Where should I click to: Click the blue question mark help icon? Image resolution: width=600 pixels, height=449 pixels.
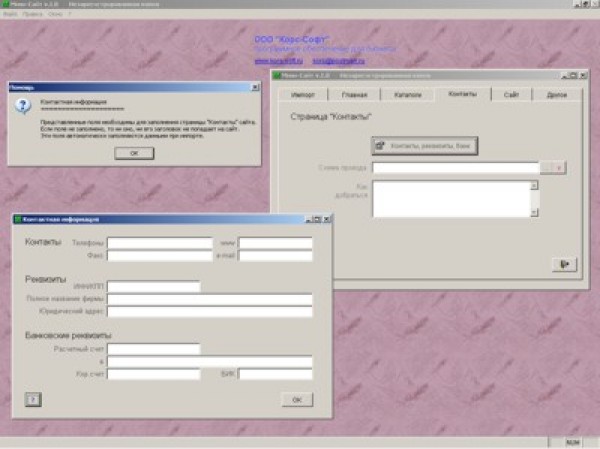[x=23, y=106]
